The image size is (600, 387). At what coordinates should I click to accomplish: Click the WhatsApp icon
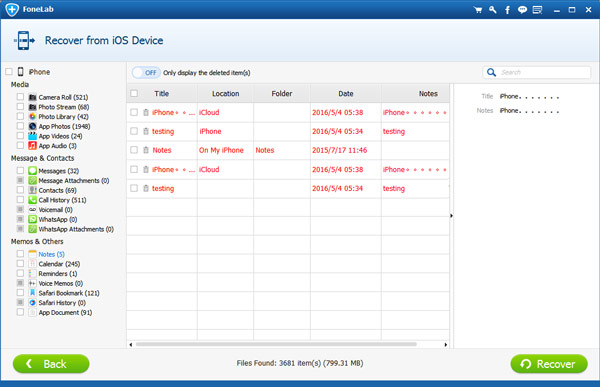pyautogui.click(x=33, y=219)
